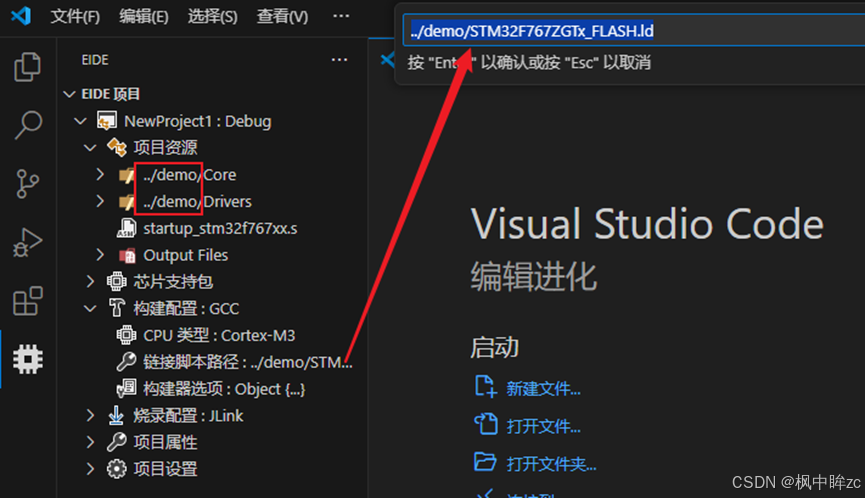Screen dimensions: 865x498
Task: Open the Explorer view in activity bar
Action: click(x=27, y=67)
